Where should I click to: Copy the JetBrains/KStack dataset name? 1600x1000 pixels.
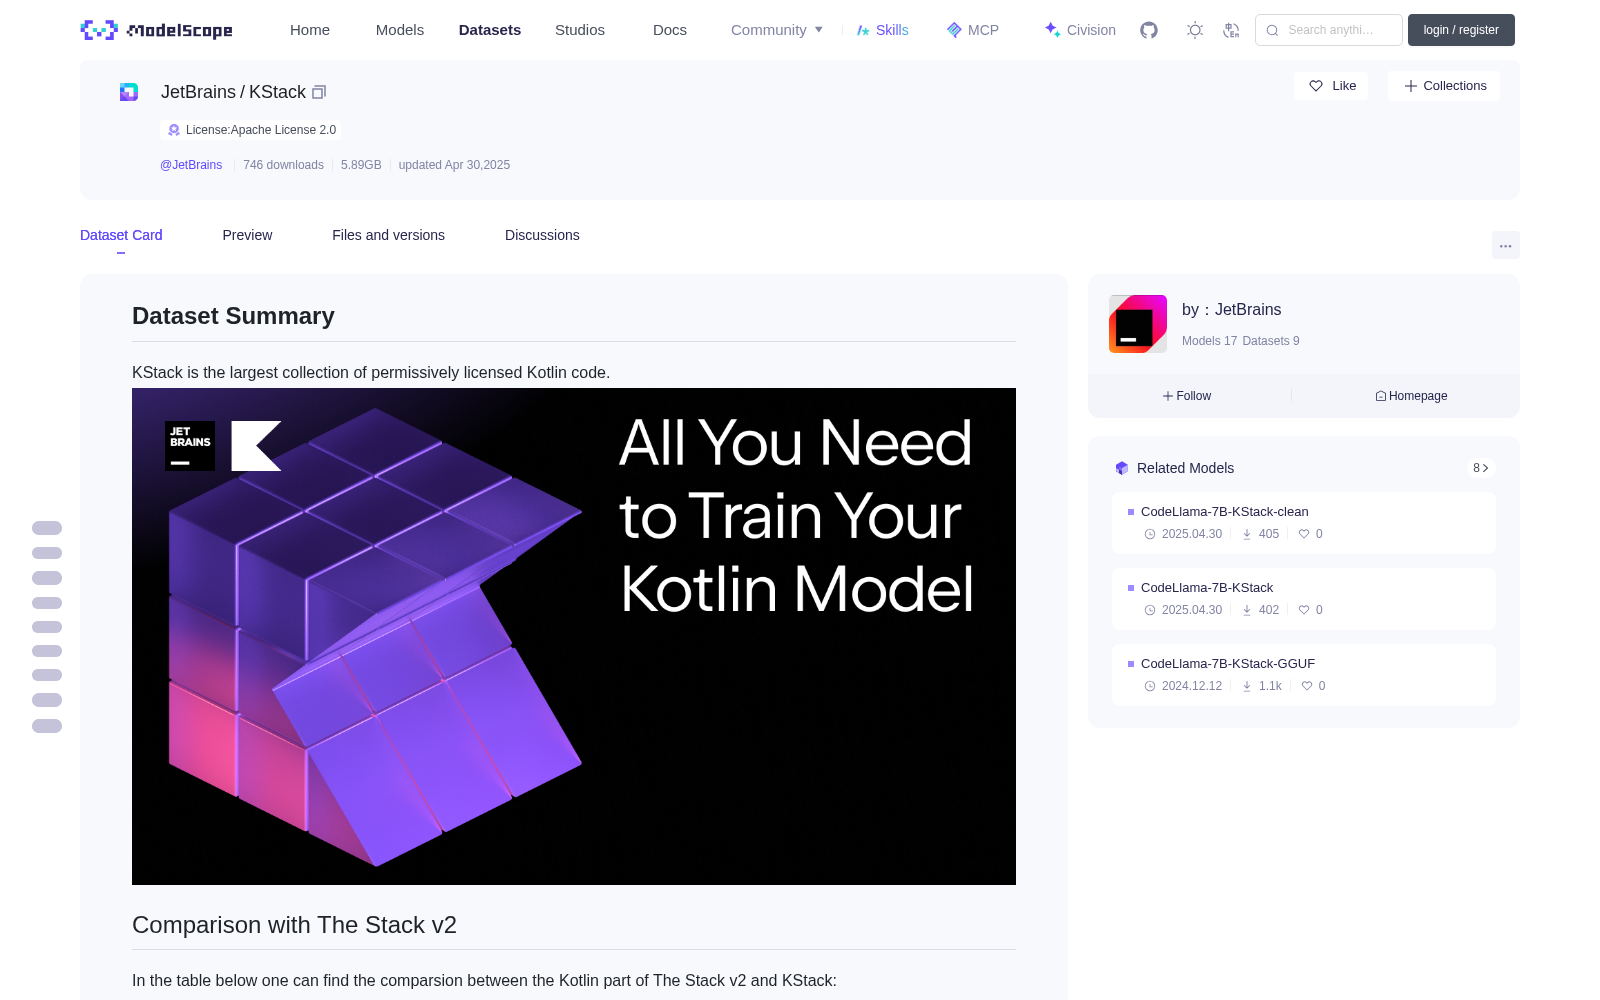tap(319, 92)
